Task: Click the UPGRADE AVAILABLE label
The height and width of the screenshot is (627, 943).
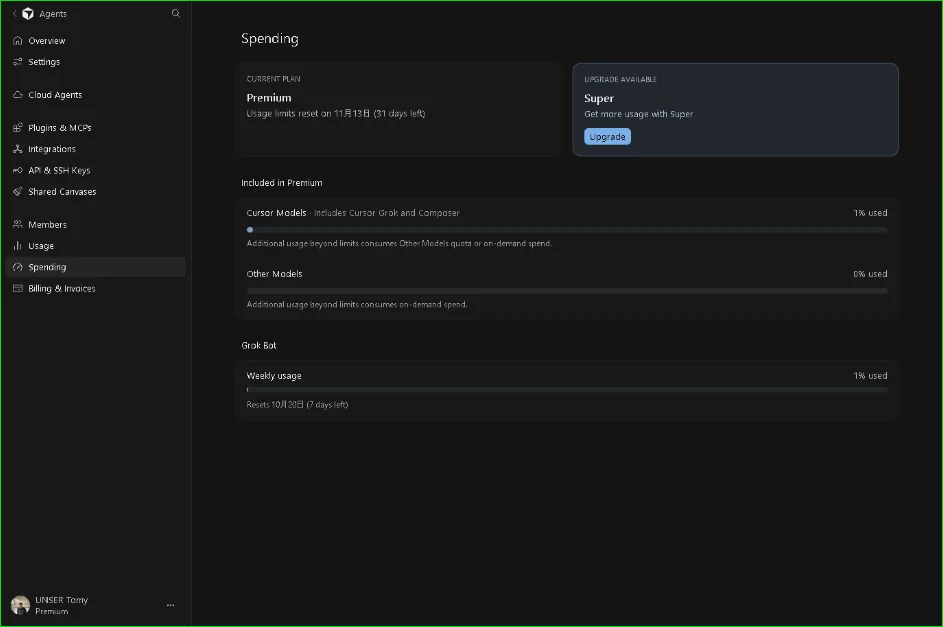Action: coord(620,79)
